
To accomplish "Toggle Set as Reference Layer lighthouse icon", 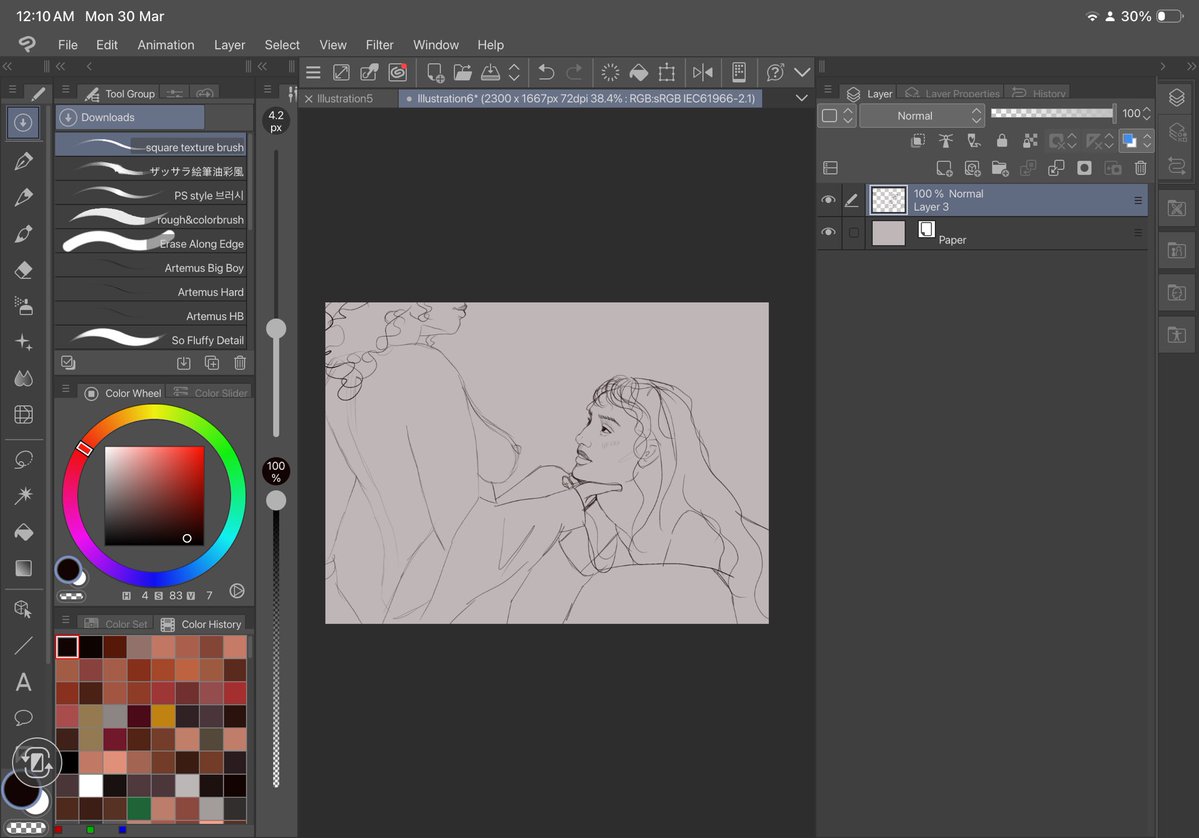I will tap(946, 141).
